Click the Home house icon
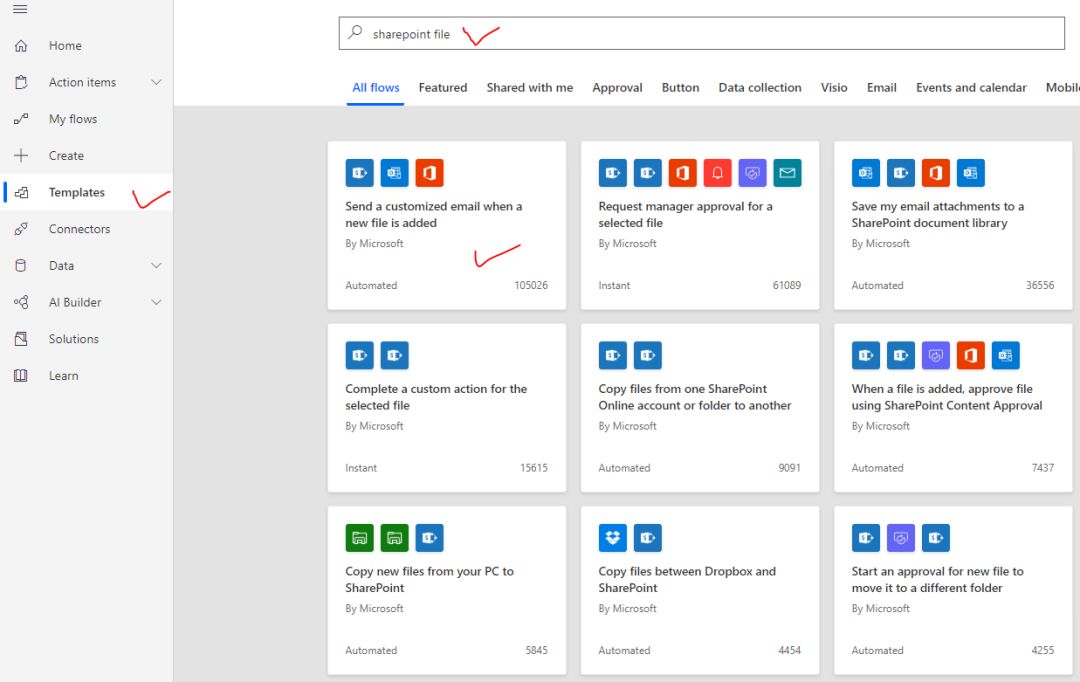The image size is (1080, 682). pyautogui.click(x=21, y=45)
